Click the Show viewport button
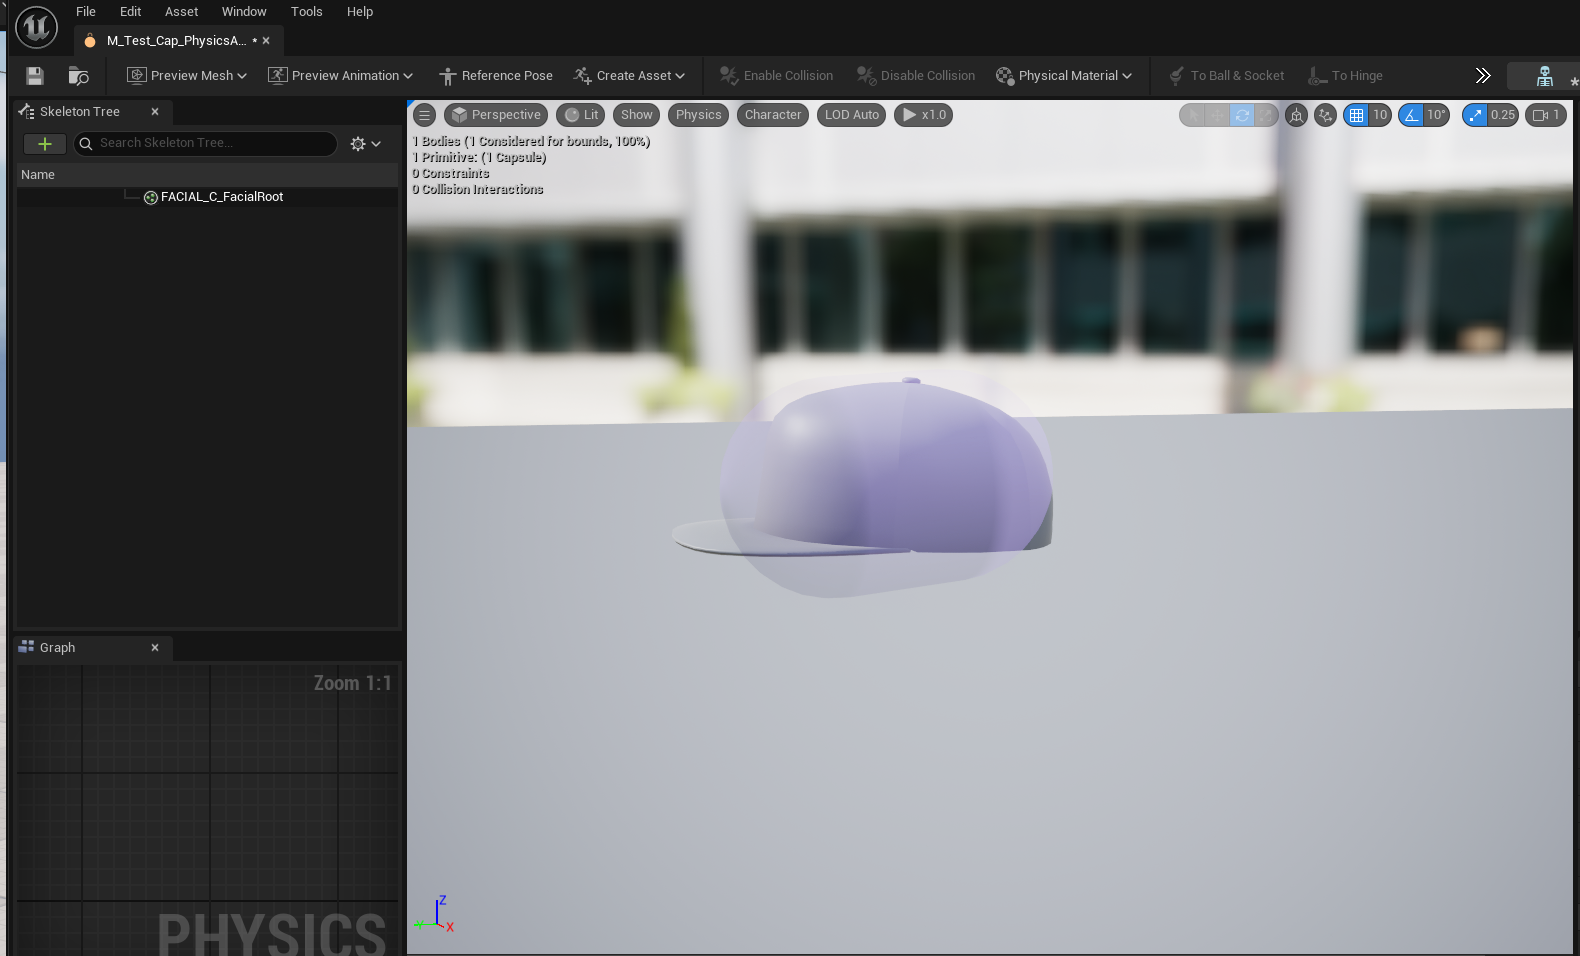The width and height of the screenshot is (1580, 956). [636, 115]
